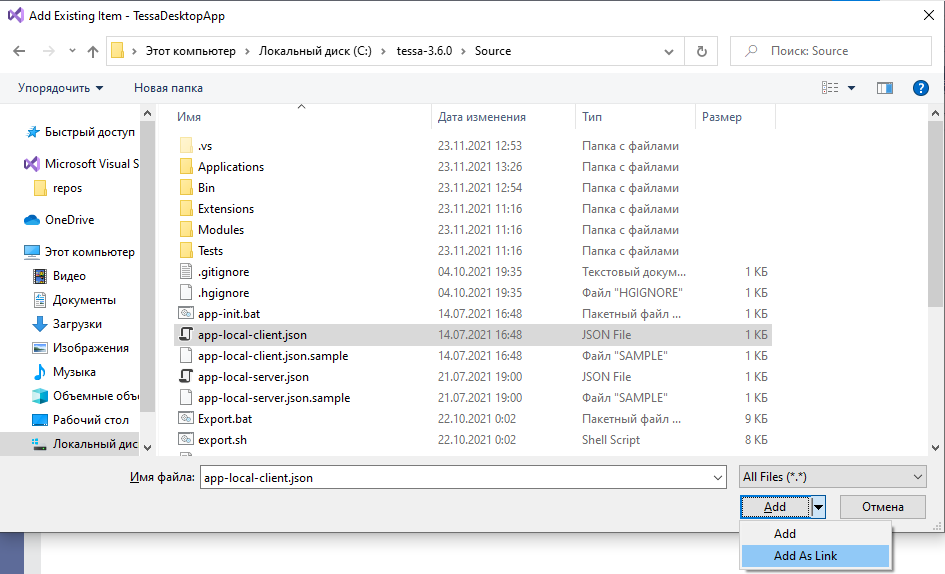
Task: Select Загрузки in the navigation pane
Action: tap(77, 324)
